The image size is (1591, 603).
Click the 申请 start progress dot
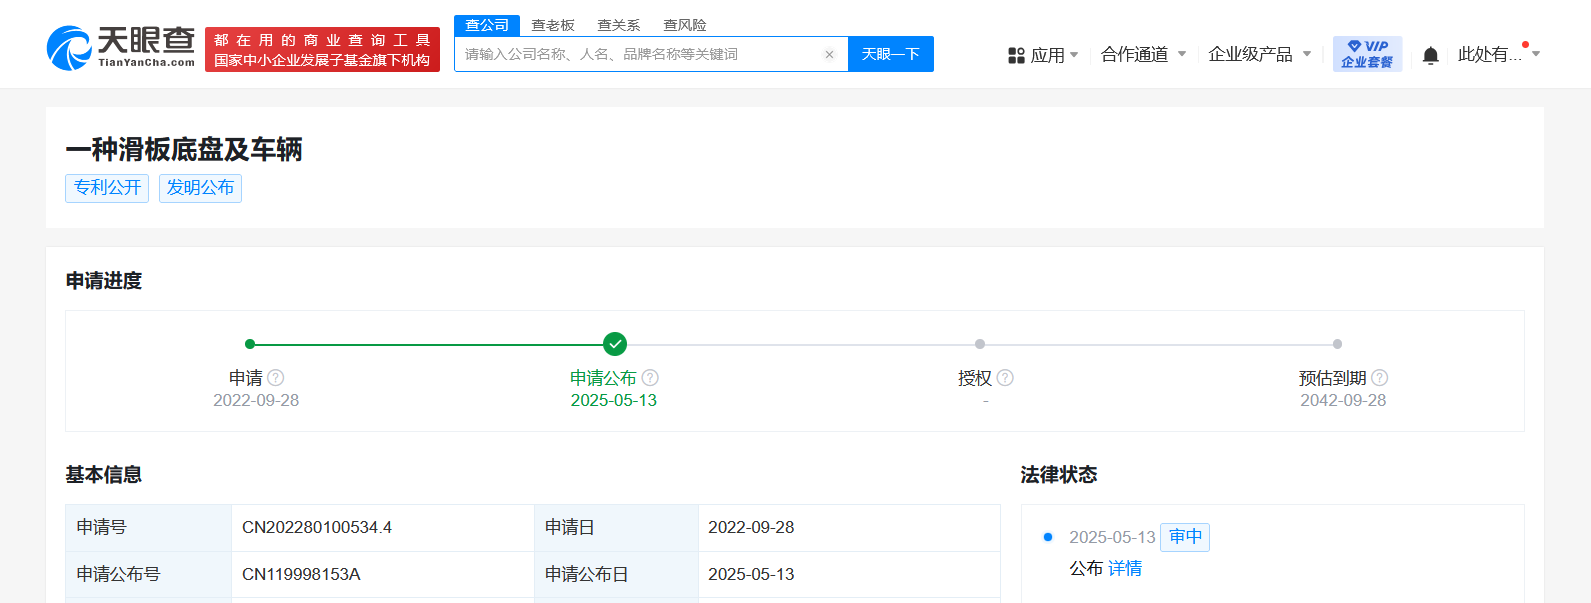pos(250,344)
